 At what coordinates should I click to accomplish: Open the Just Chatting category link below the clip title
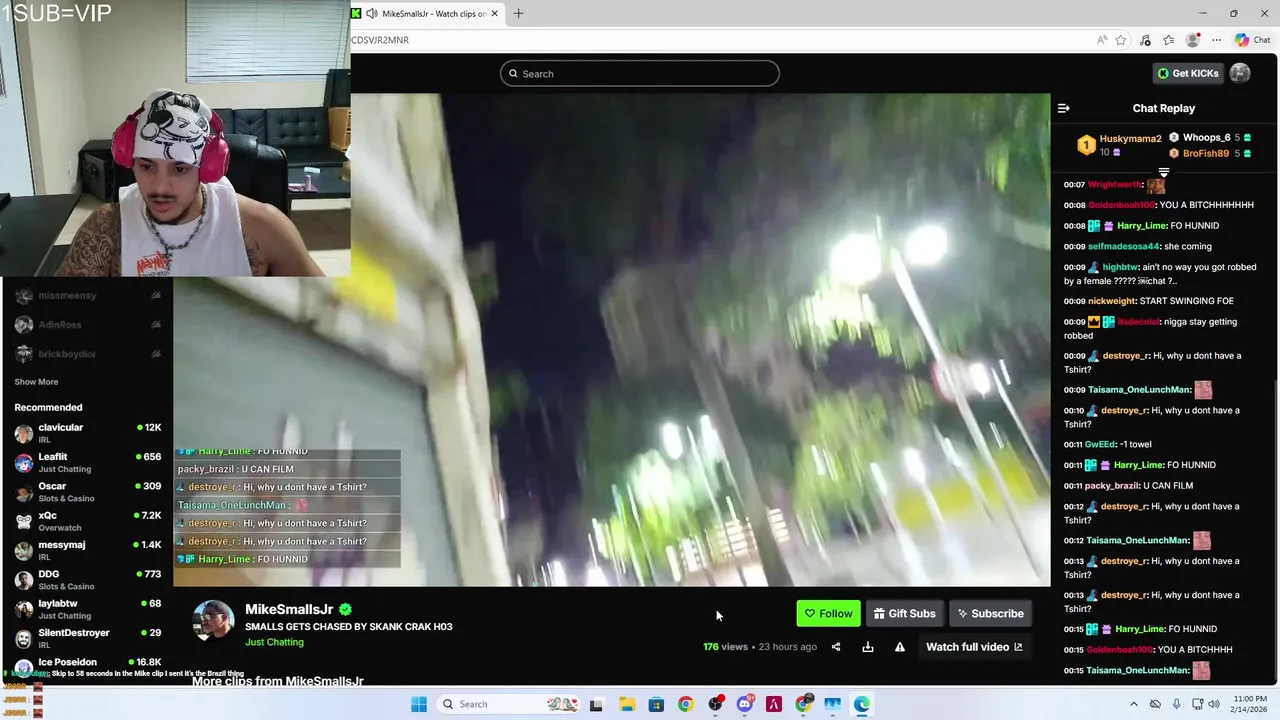coord(274,642)
